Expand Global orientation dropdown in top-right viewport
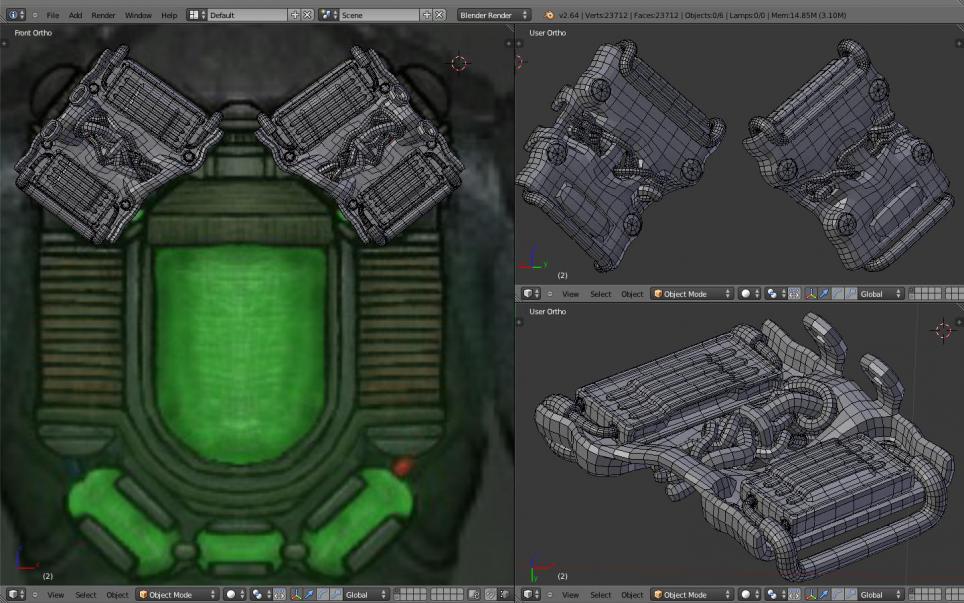The height and width of the screenshot is (603, 964). (880, 294)
